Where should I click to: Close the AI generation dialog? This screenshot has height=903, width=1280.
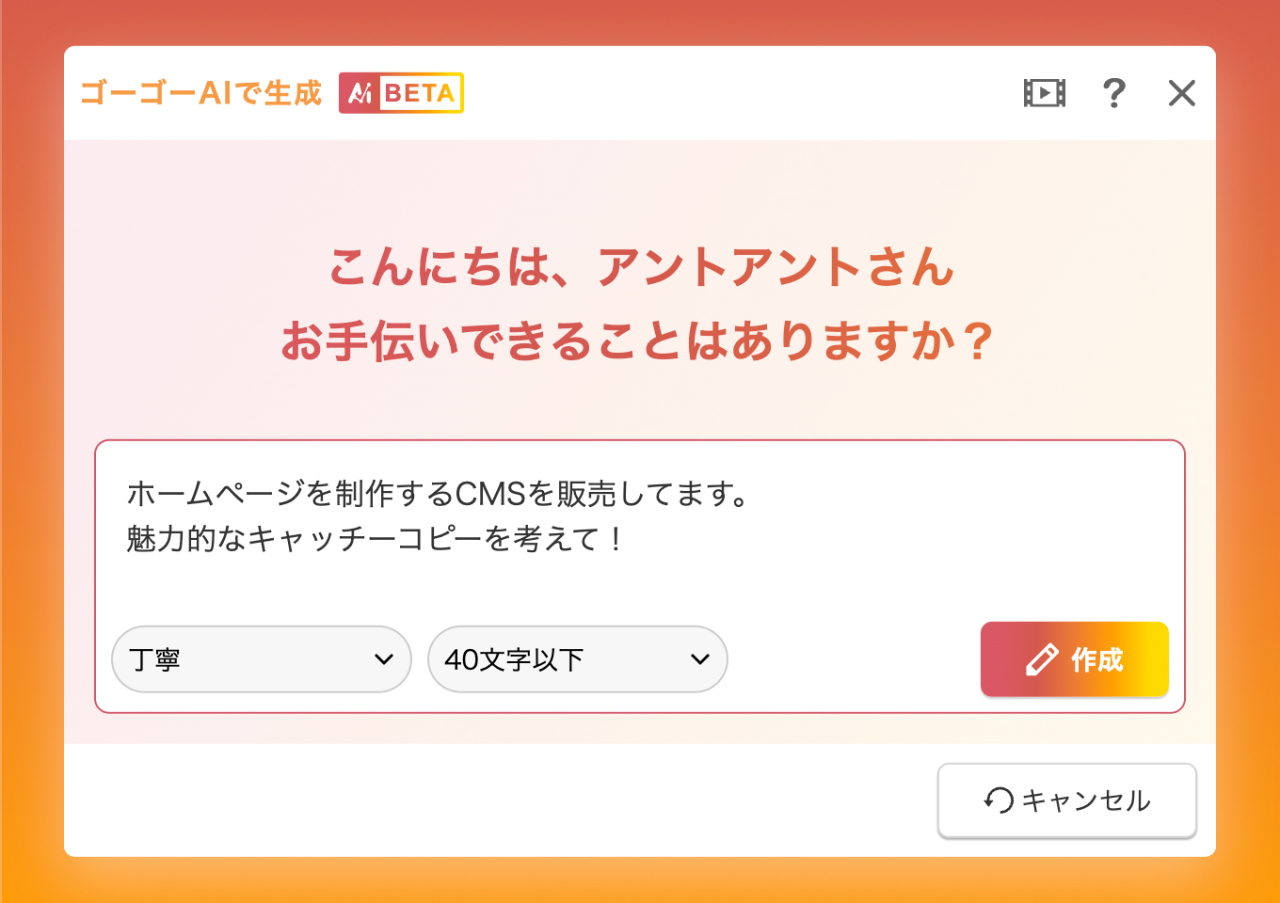click(x=1181, y=92)
